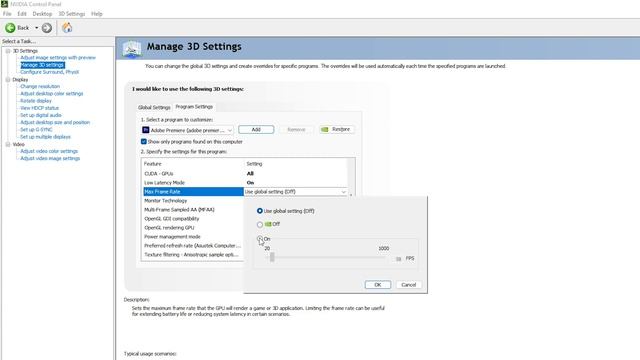640x360 pixels.
Task: Open View HDCP status page
Action: pyautogui.click(x=40, y=108)
